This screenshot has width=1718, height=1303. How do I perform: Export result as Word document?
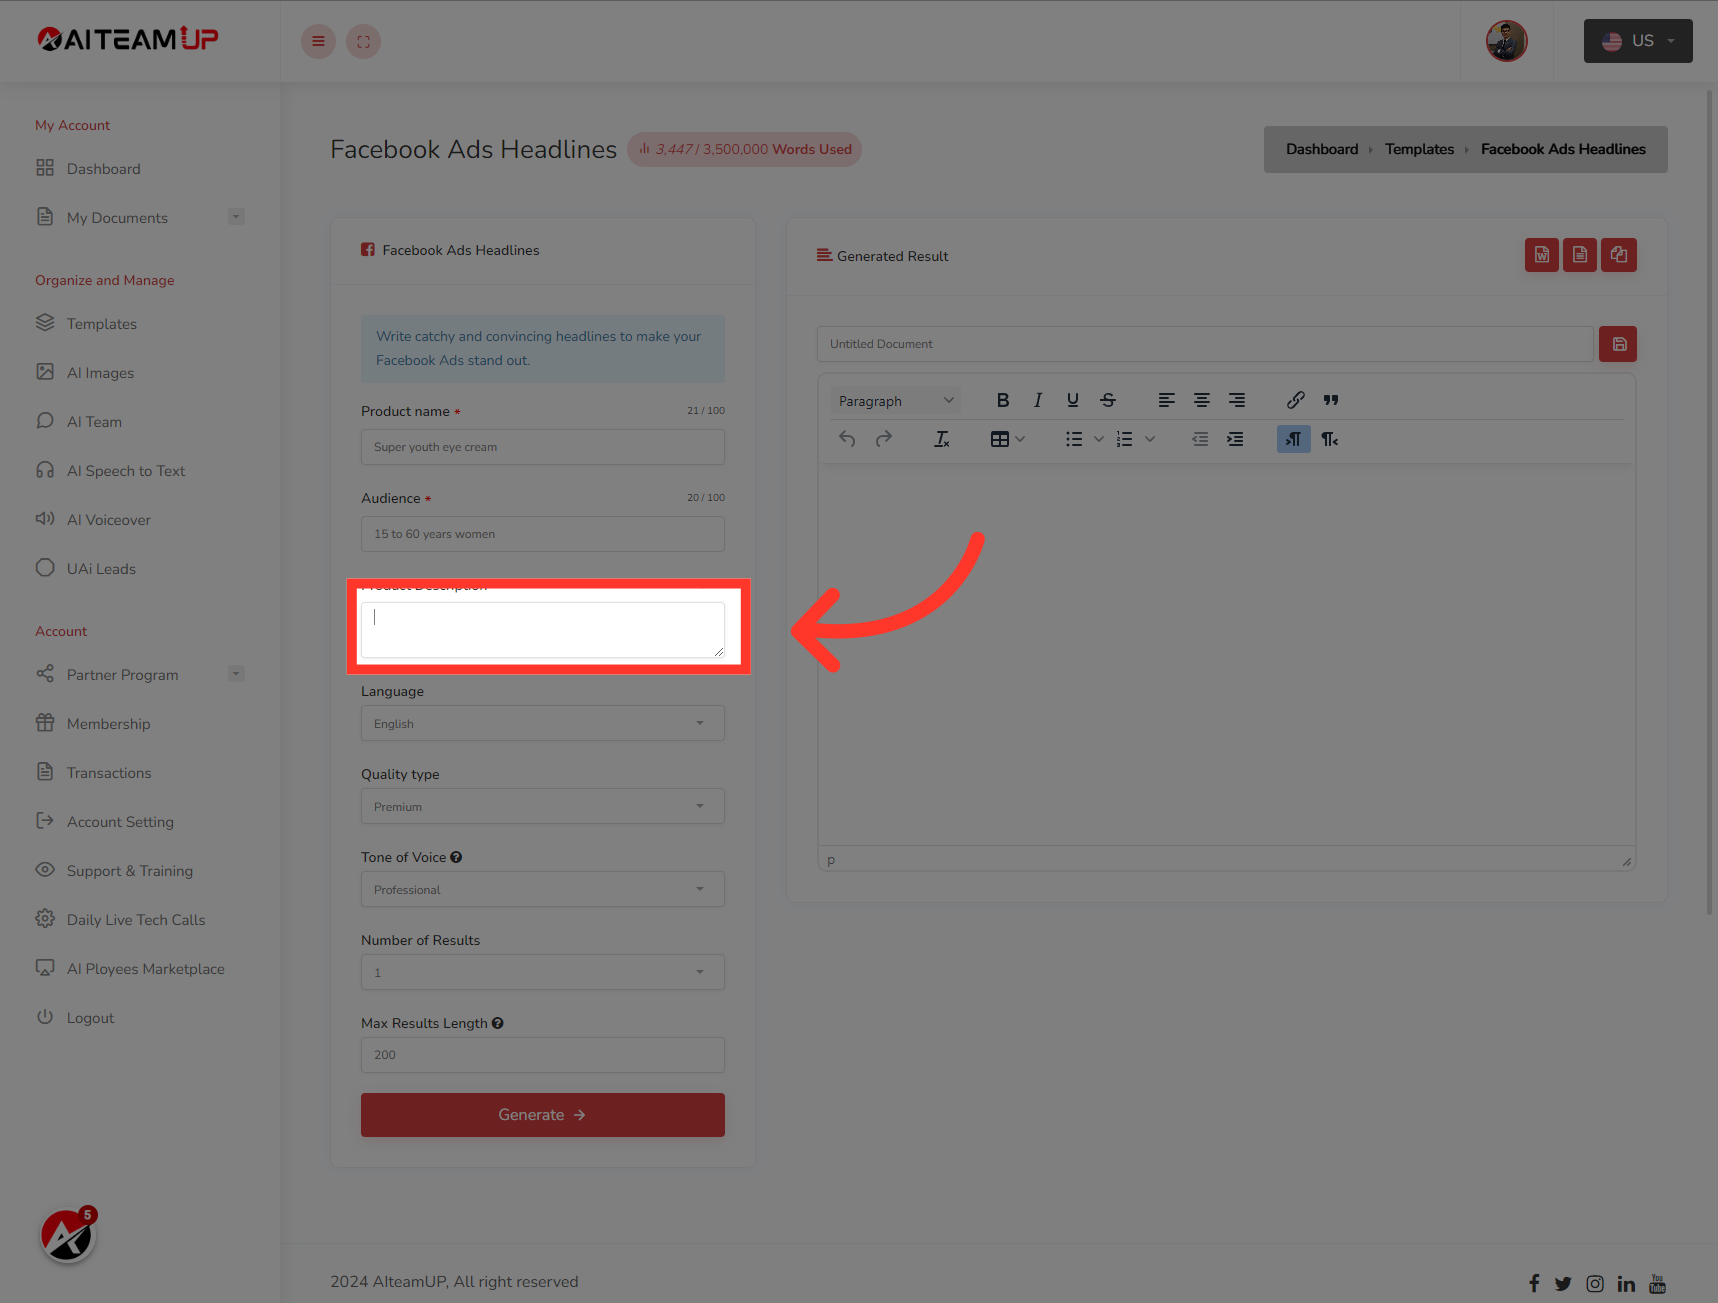coord(1541,255)
